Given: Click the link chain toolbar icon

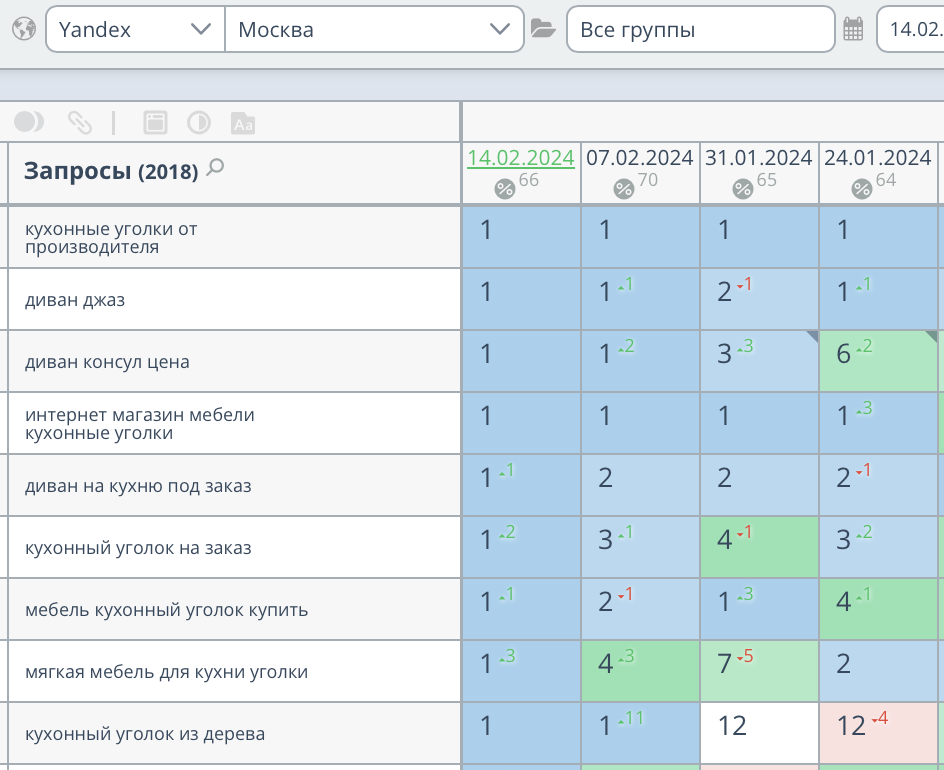Looking at the screenshot, I should (79, 123).
